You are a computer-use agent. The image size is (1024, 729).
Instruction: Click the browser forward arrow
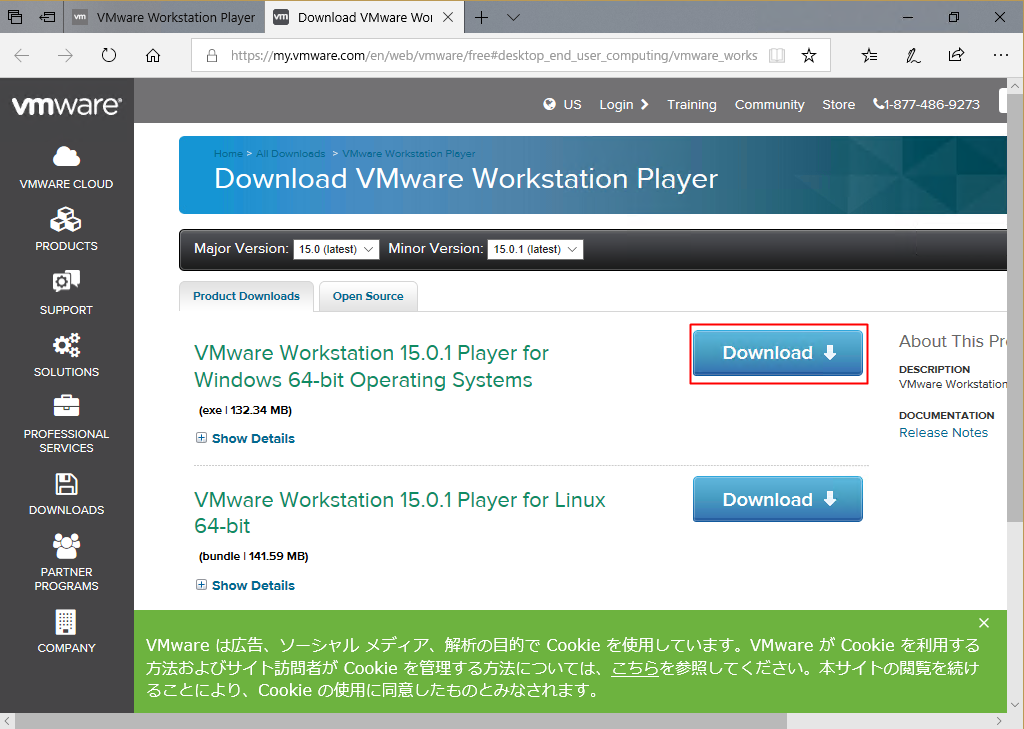[65, 56]
